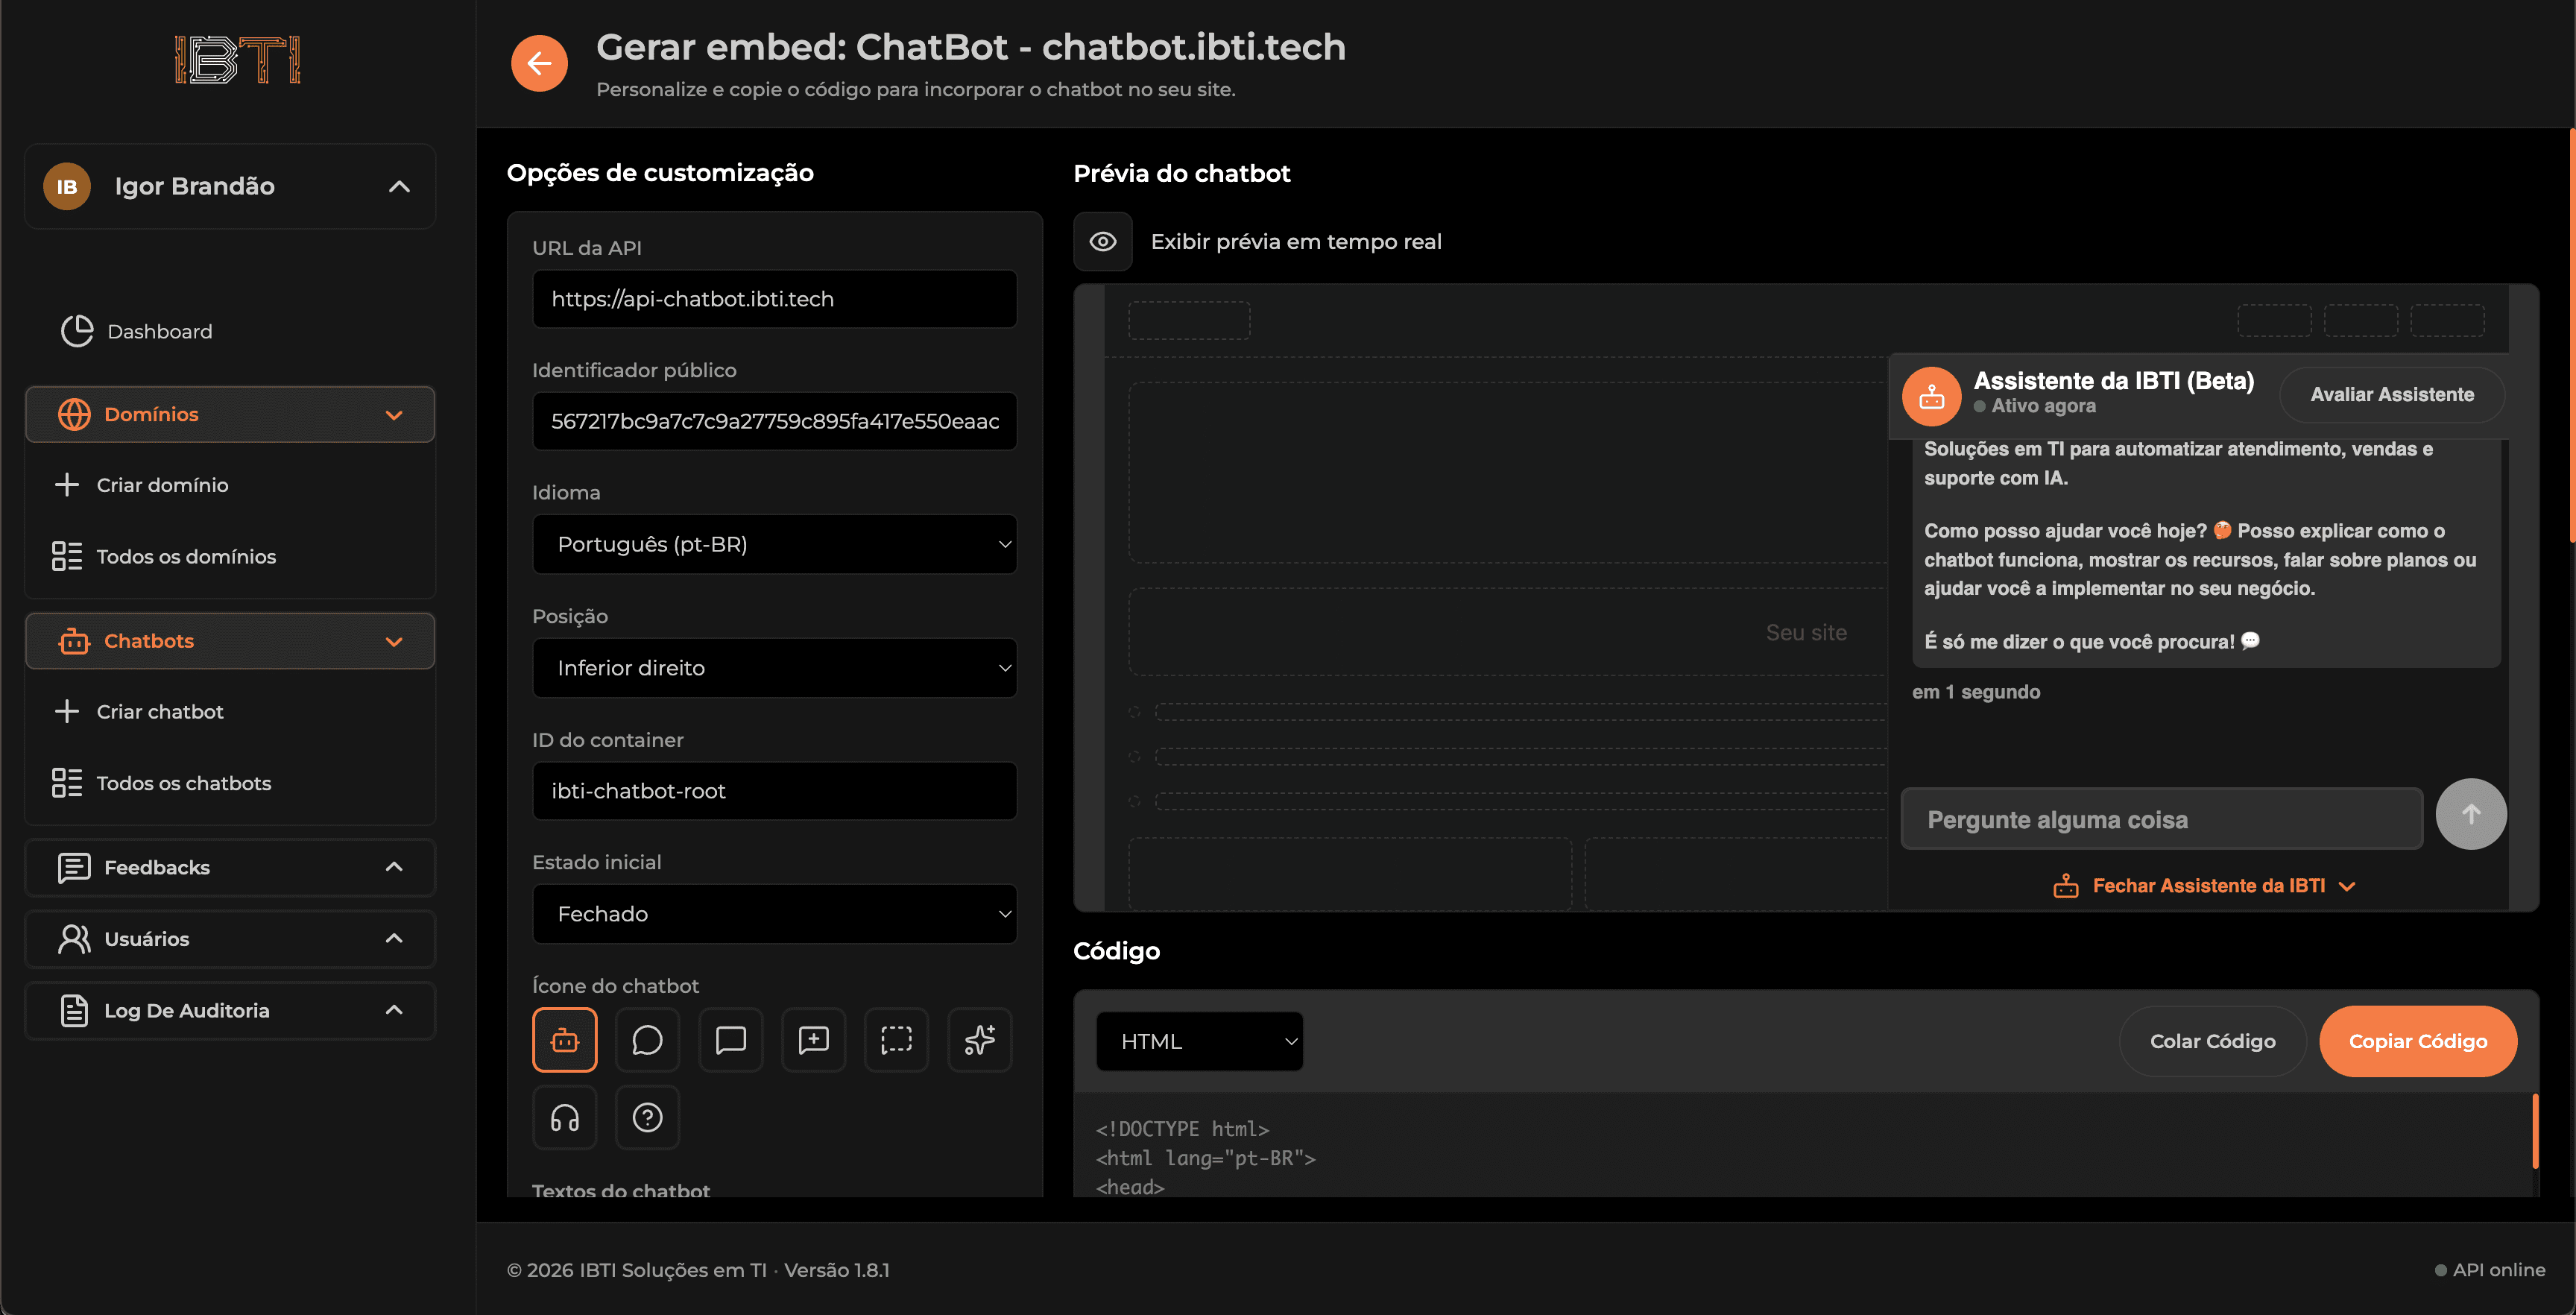Viewport: 2576px width, 1315px height.
Task: Open the Dashboard menu item
Action: (x=158, y=331)
